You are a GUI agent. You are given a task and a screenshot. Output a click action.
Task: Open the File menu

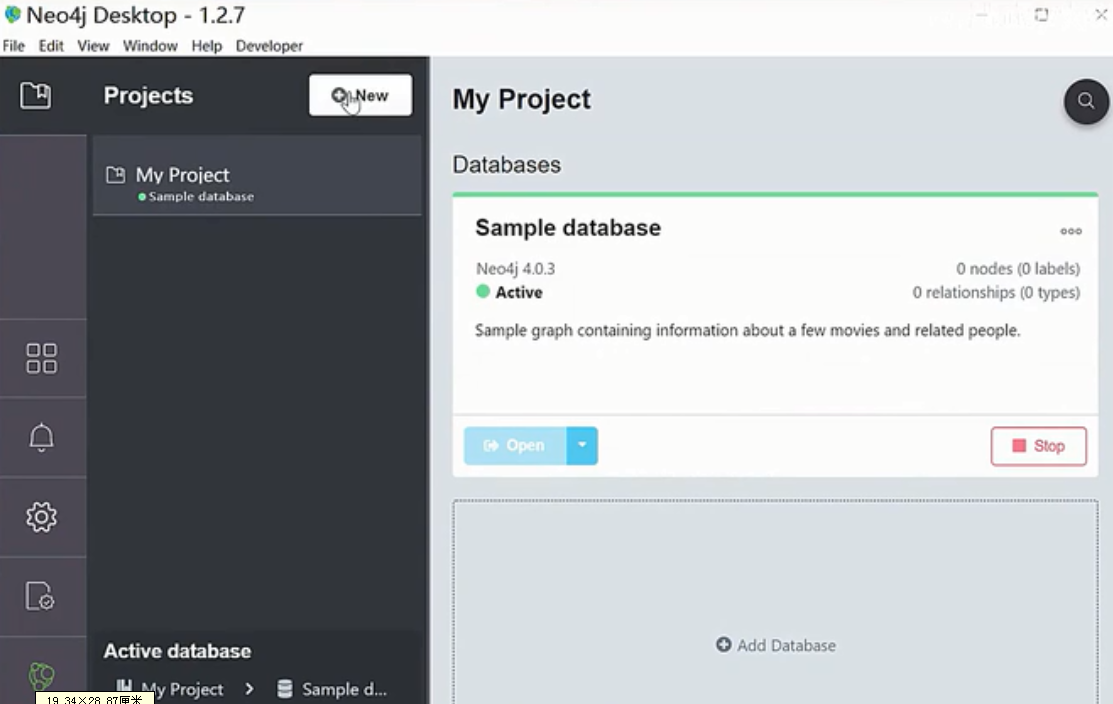pos(13,45)
